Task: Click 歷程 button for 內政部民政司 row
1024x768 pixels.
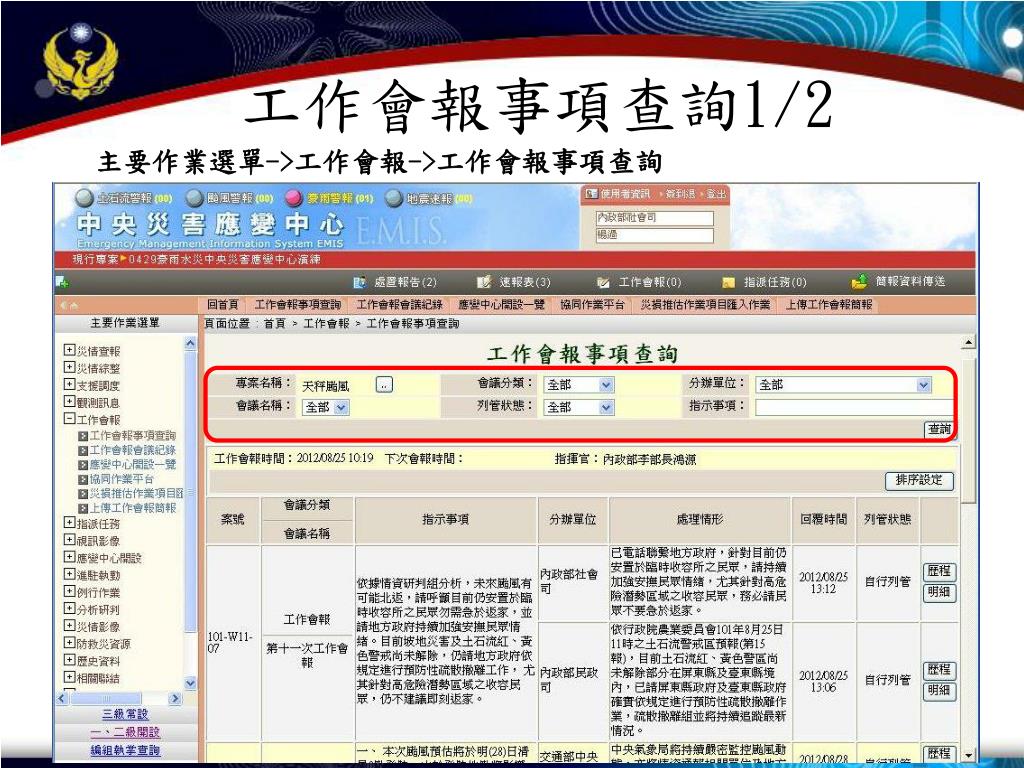Action: click(939, 669)
